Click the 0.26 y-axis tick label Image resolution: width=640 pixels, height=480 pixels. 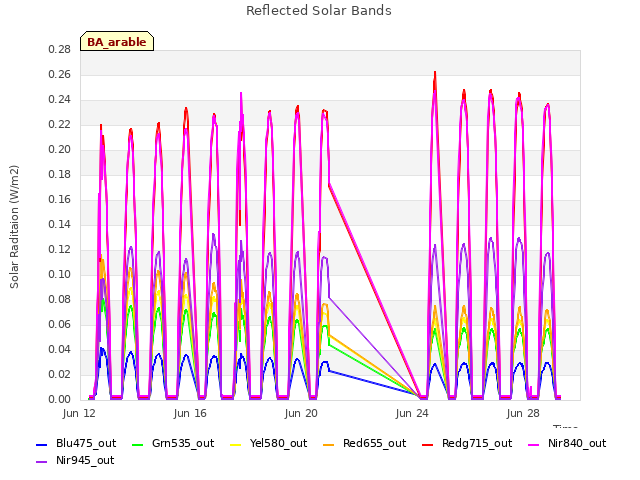(x=60, y=74)
